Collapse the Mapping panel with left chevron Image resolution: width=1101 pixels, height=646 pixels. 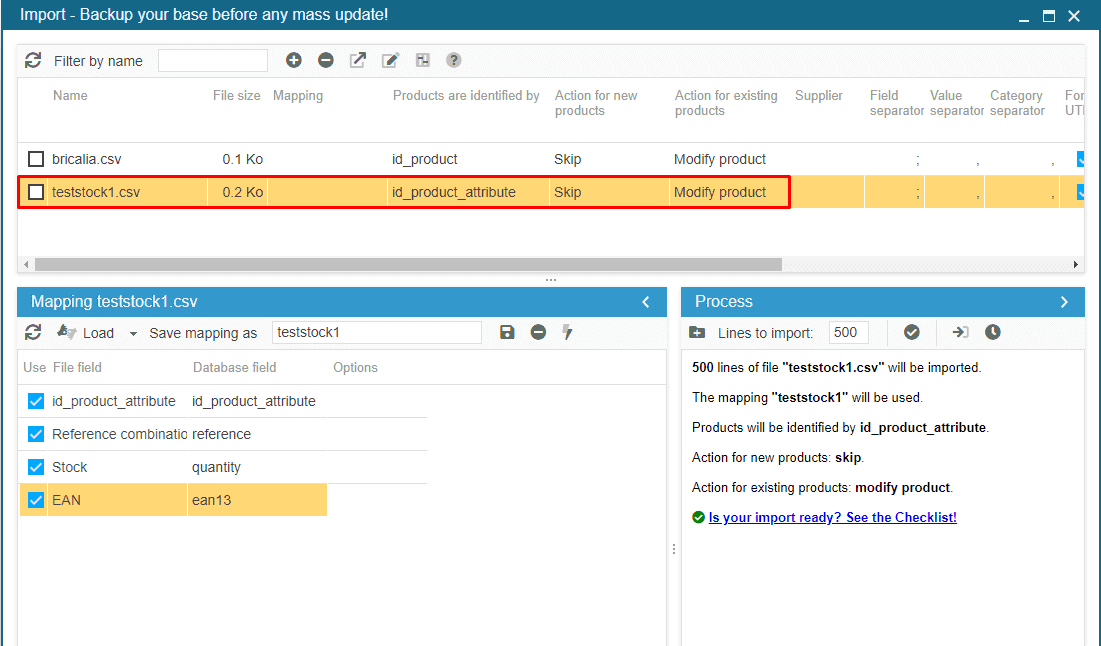pyautogui.click(x=646, y=302)
